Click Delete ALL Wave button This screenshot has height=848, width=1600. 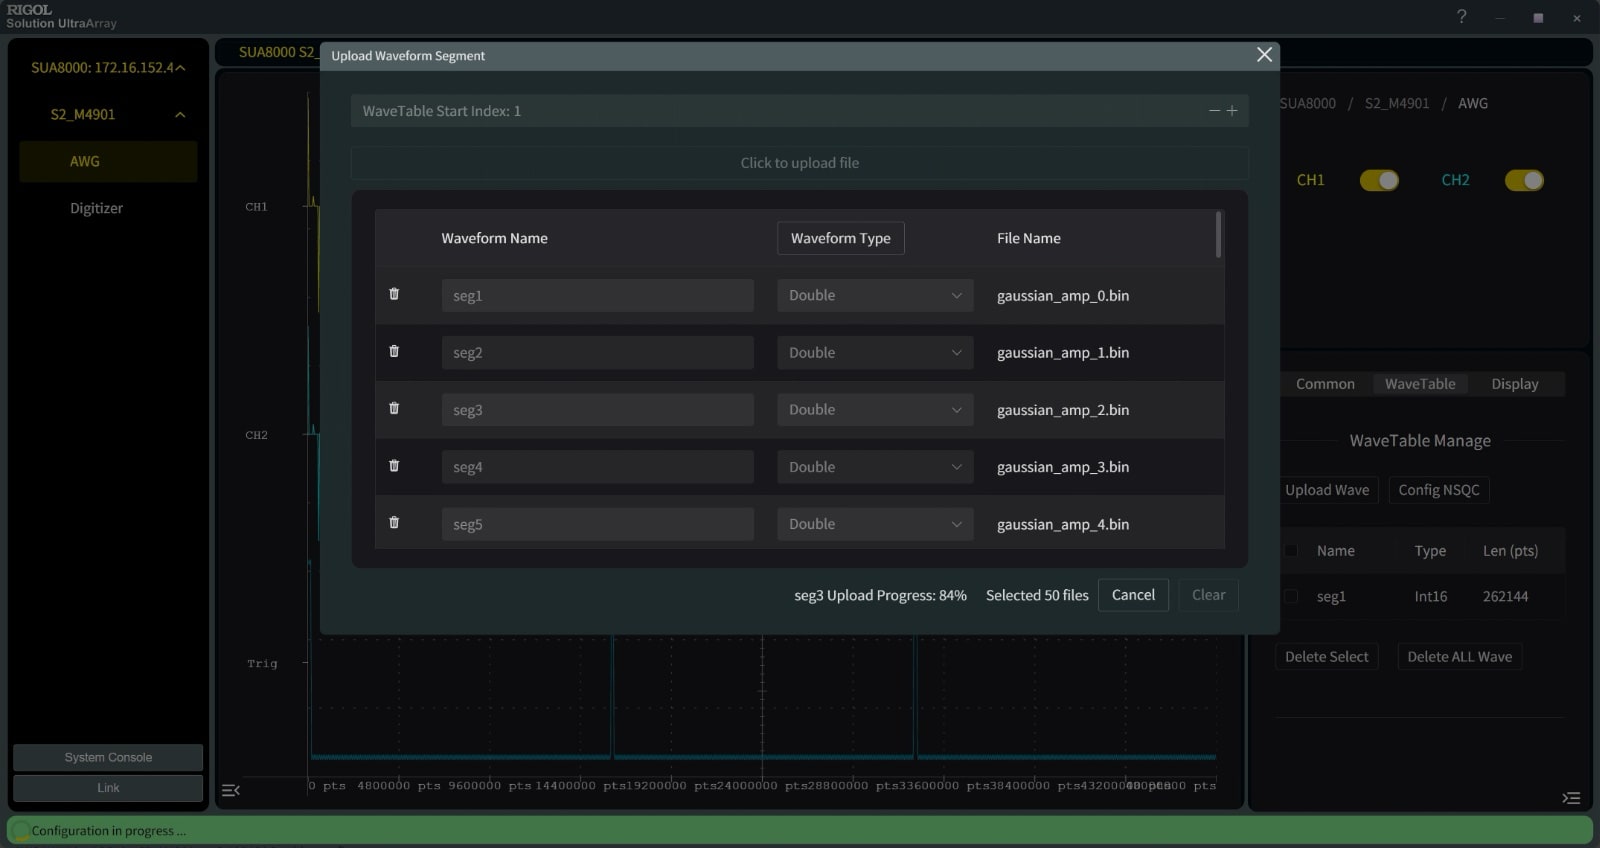(1459, 657)
